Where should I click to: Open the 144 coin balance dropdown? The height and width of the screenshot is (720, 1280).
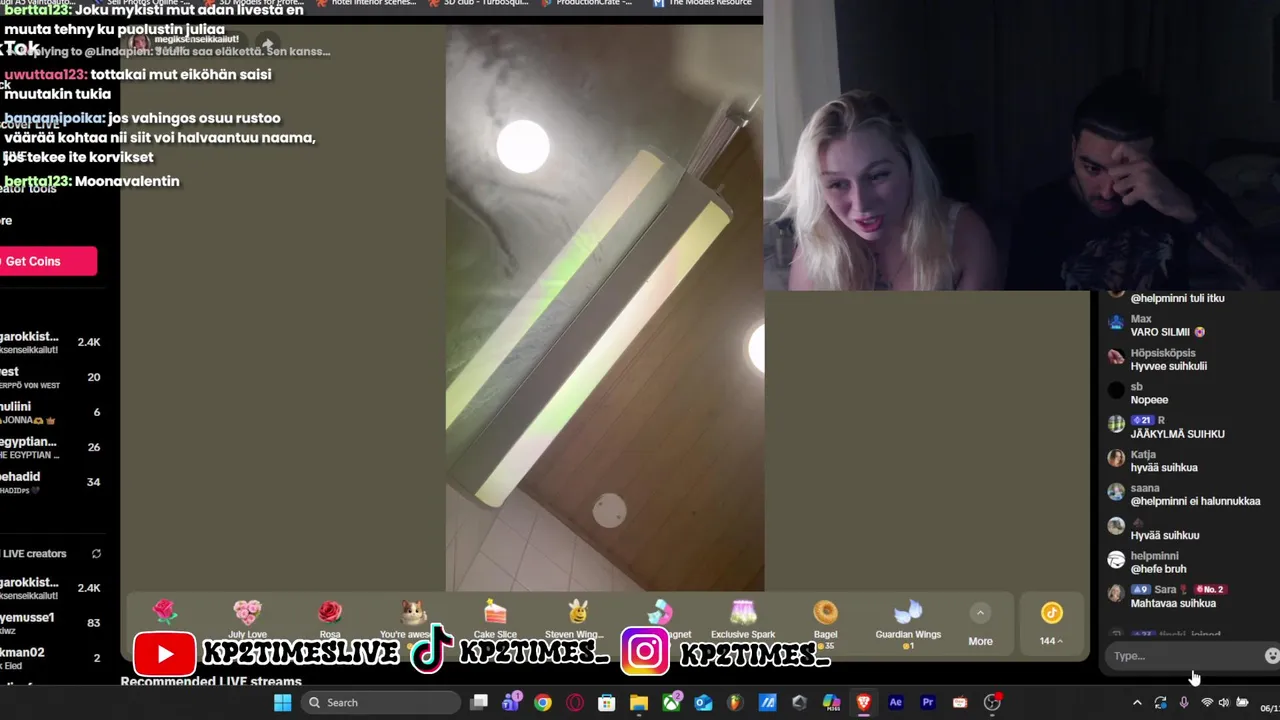coord(1051,625)
